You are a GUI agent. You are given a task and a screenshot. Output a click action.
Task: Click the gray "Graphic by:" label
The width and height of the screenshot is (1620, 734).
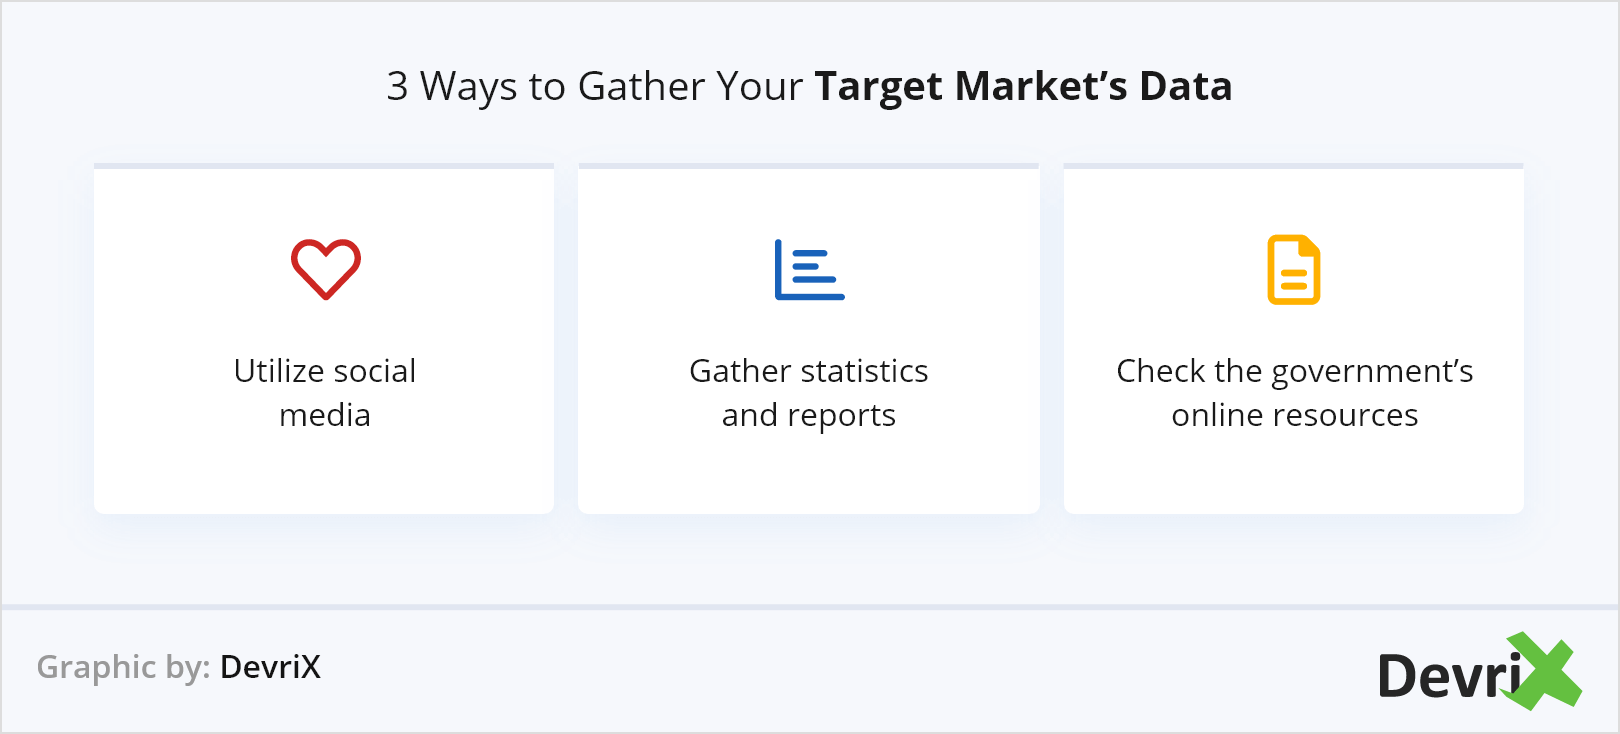pyautogui.click(x=123, y=667)
